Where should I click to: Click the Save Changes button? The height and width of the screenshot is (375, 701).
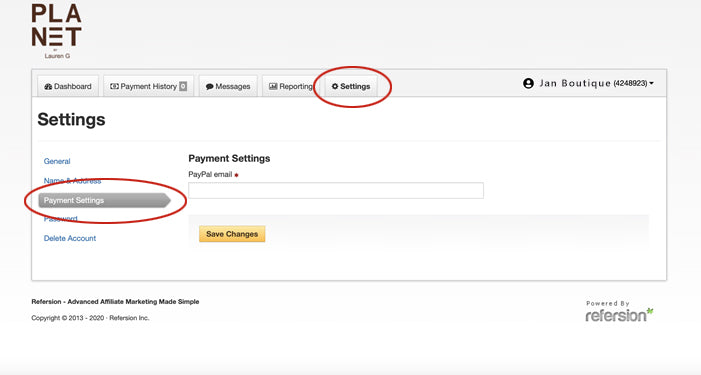click(232, 234)
